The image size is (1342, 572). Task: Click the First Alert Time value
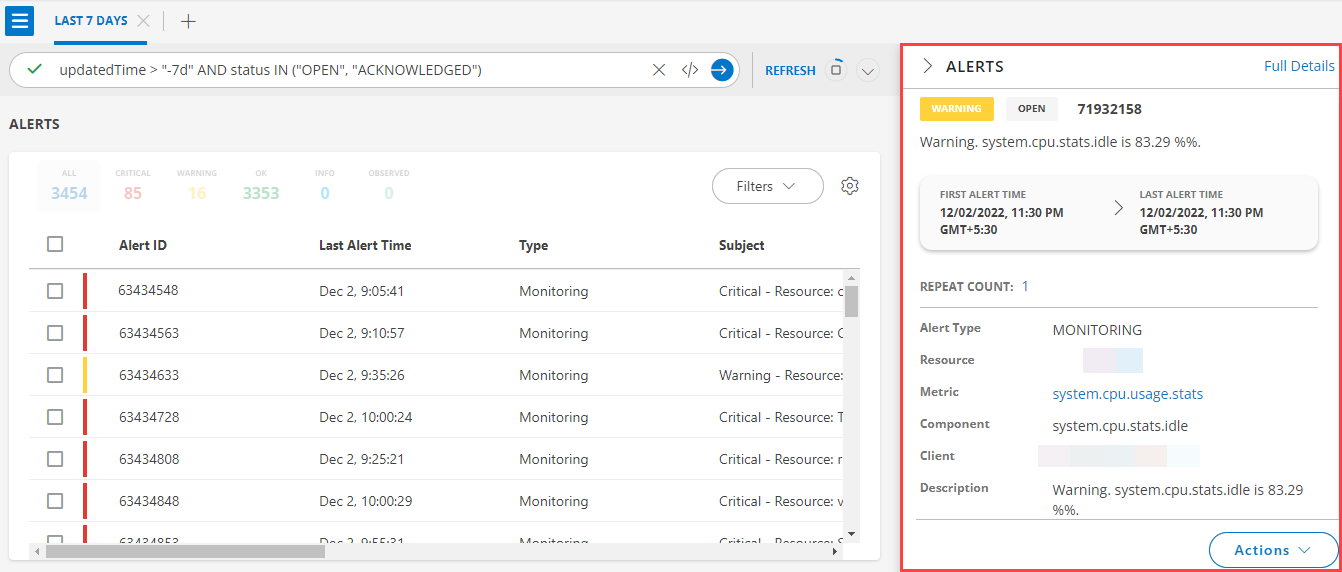pos(1001,221)
